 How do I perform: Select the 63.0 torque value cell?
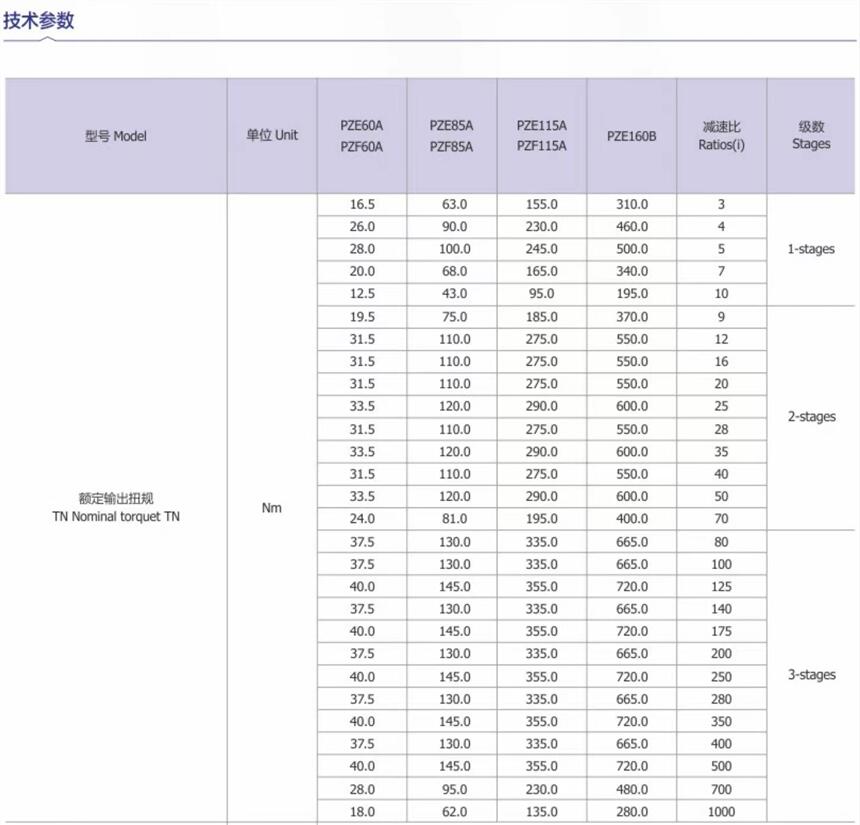coord(454,204)
